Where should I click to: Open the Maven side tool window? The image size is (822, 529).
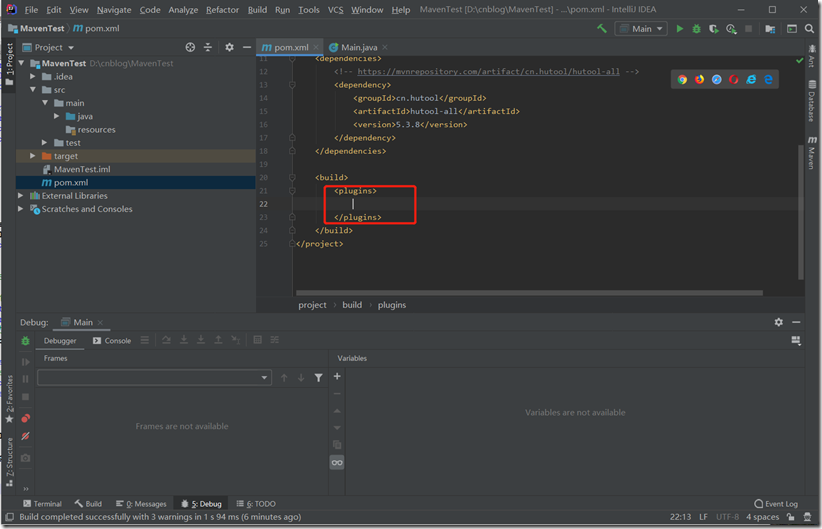pyautogui.click(x=812, y=153)
